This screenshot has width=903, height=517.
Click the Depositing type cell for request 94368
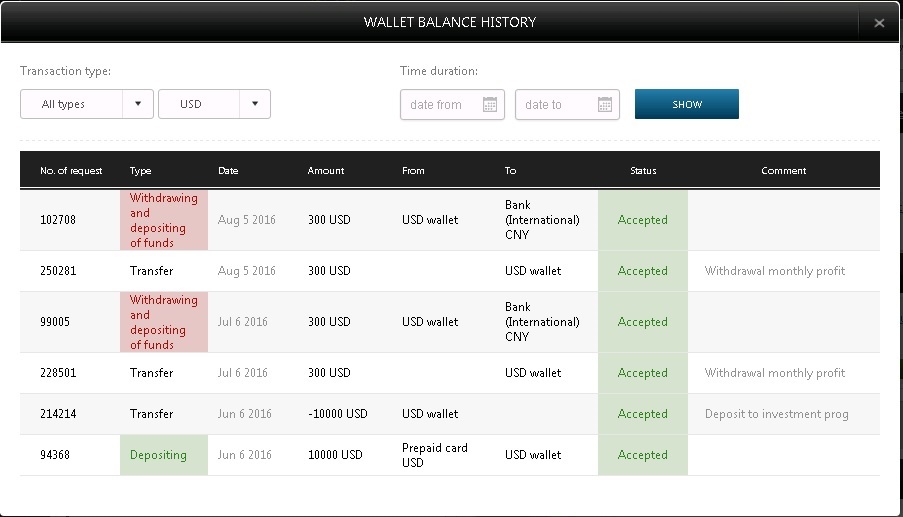(158, 455)
